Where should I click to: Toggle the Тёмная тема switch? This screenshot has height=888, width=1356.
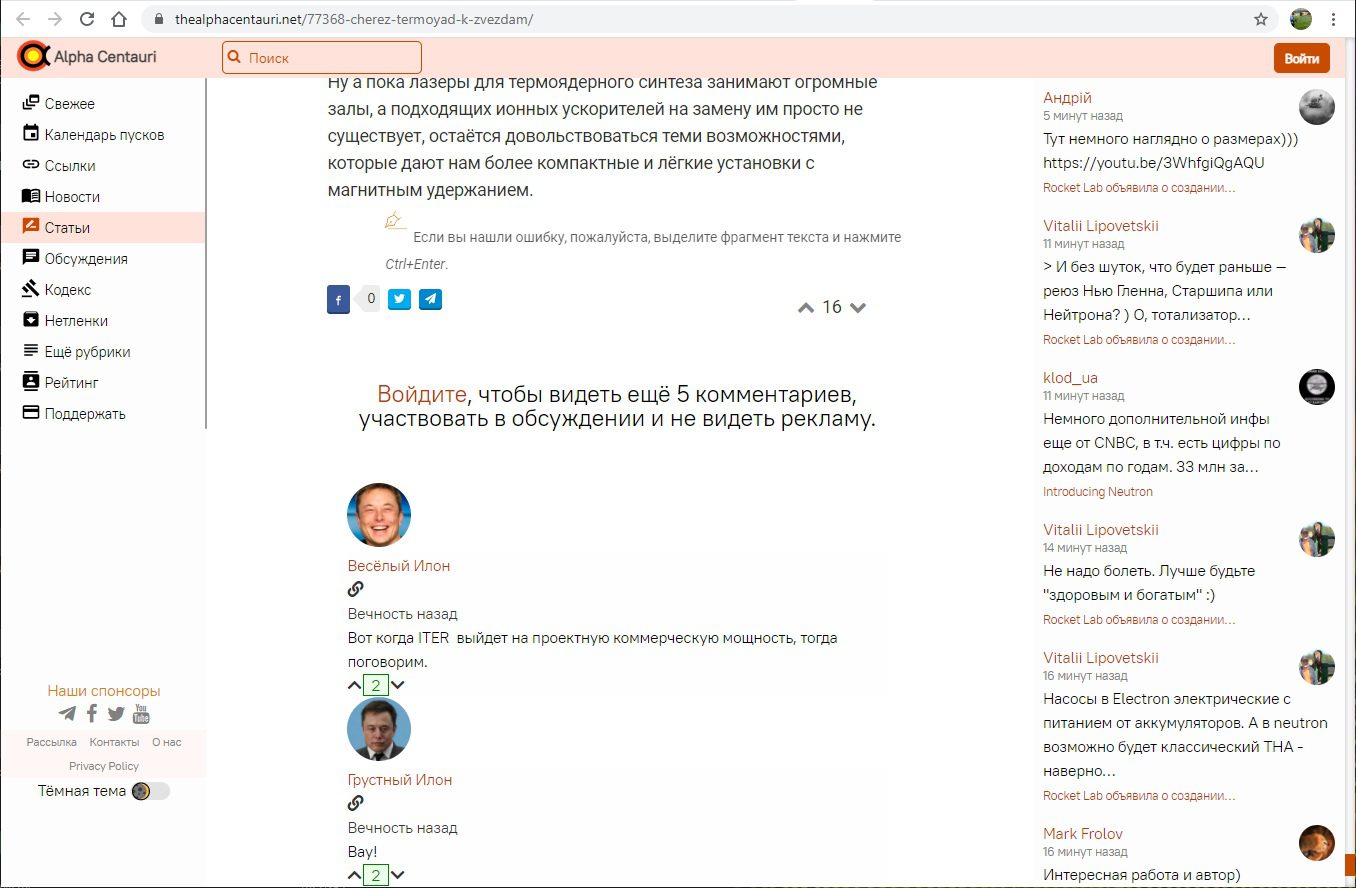150,791
